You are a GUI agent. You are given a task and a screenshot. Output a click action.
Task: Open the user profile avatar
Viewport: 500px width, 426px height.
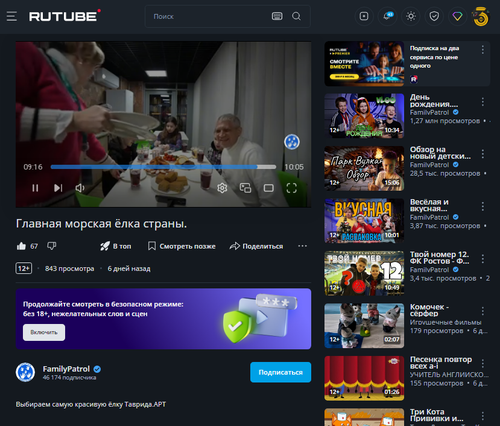(481, 16)
